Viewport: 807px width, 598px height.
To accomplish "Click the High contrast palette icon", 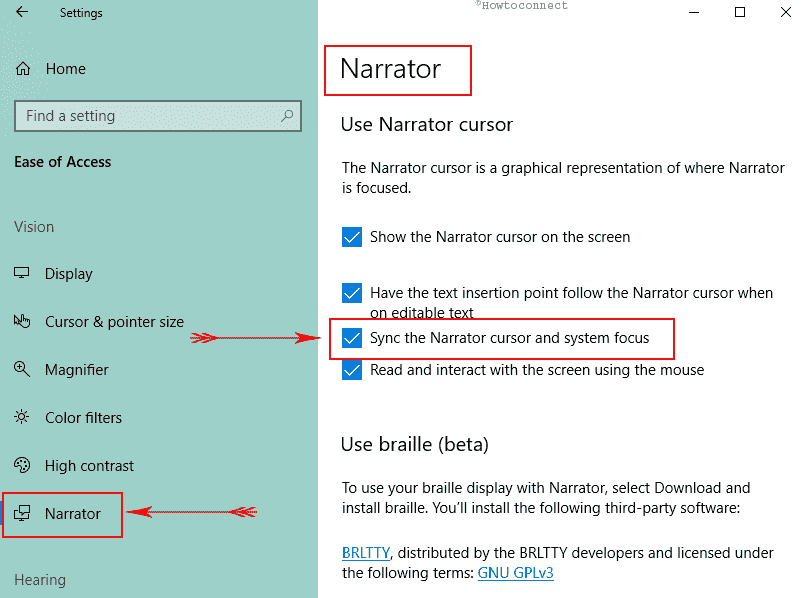I will [x=22, y=465].
